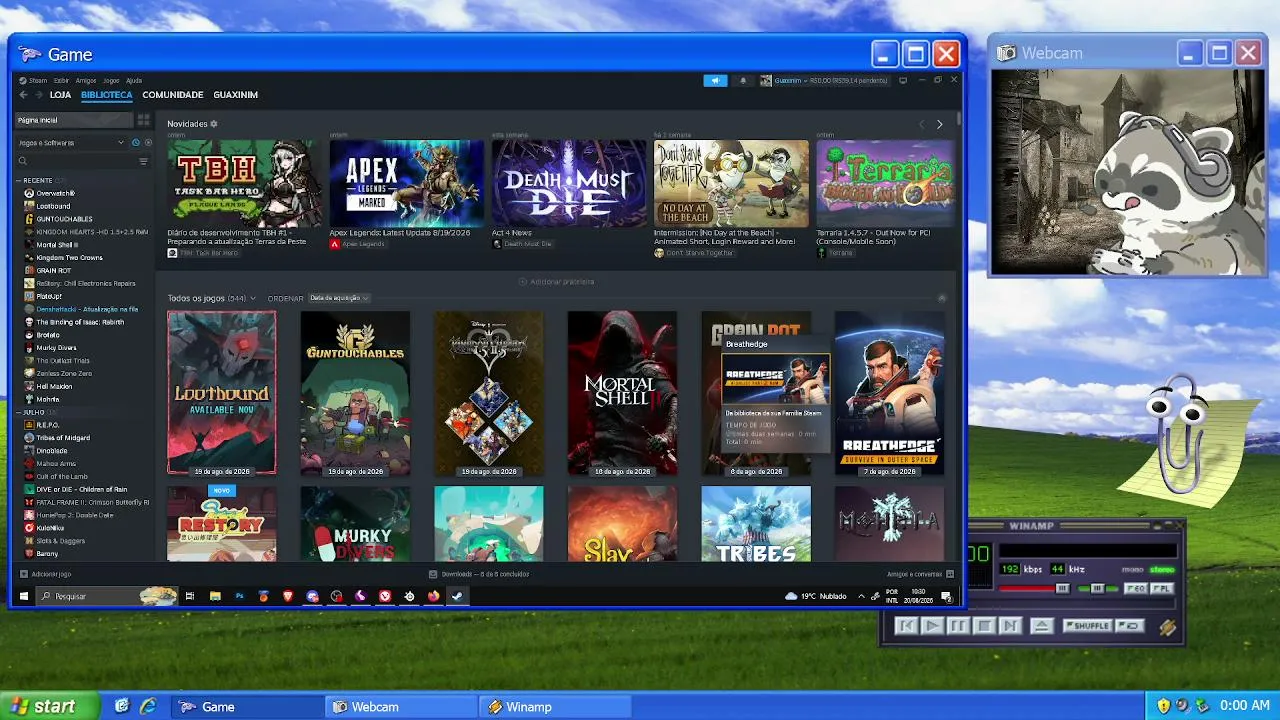Screen dimensions: 1280x720
Task: Collapse the RECENTE section
Action: click(x=19, y=181)
